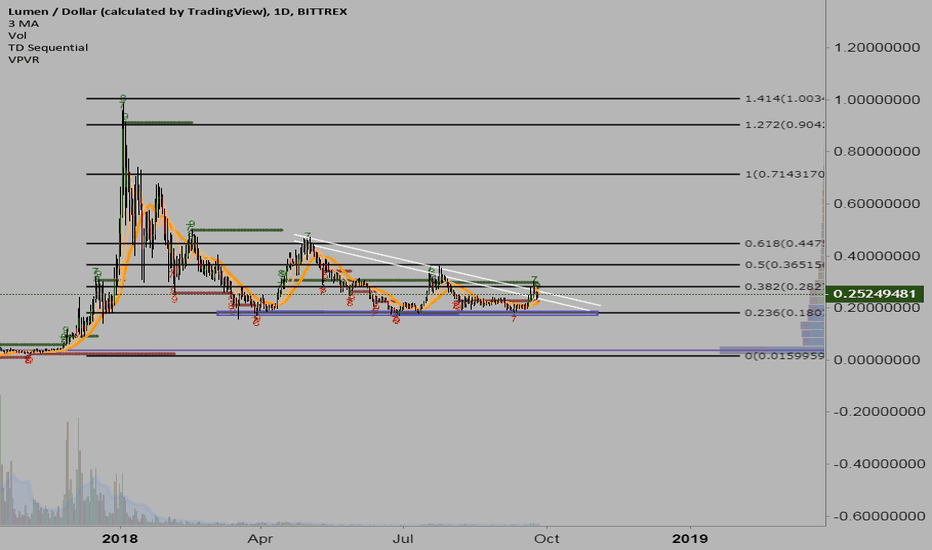Click the 1.272 Fibonacci level label
This screenshot has height=550, width=932.
coord(785,125)
